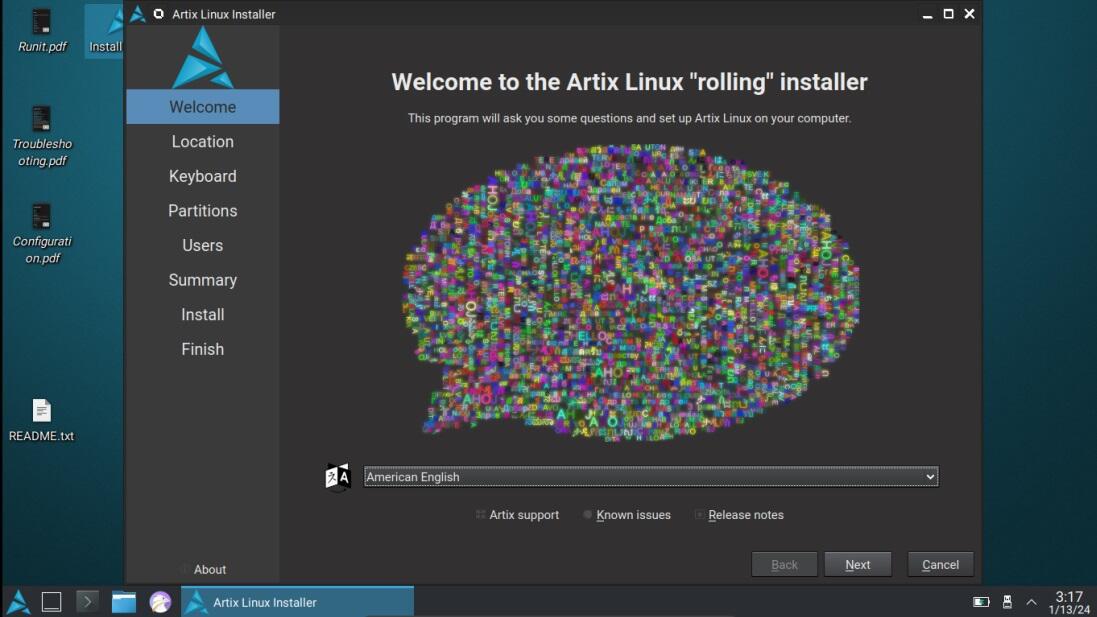Open the Runit.pdf desktop file
Screen dimensions: 1097x617
click(x=42, y=31)
